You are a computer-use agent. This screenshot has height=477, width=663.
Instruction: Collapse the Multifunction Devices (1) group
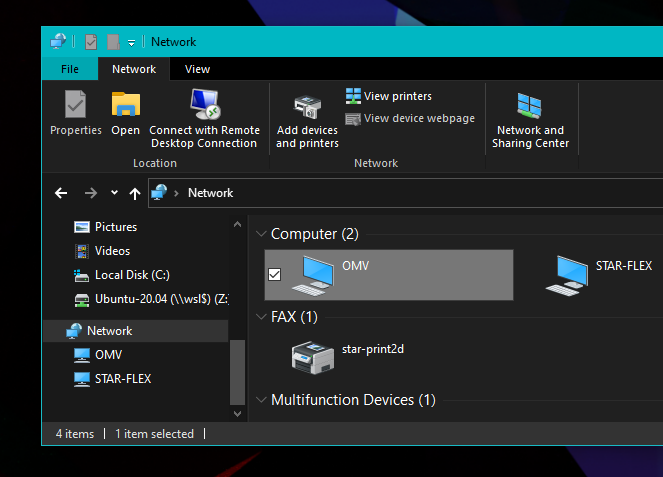(261, 399)
